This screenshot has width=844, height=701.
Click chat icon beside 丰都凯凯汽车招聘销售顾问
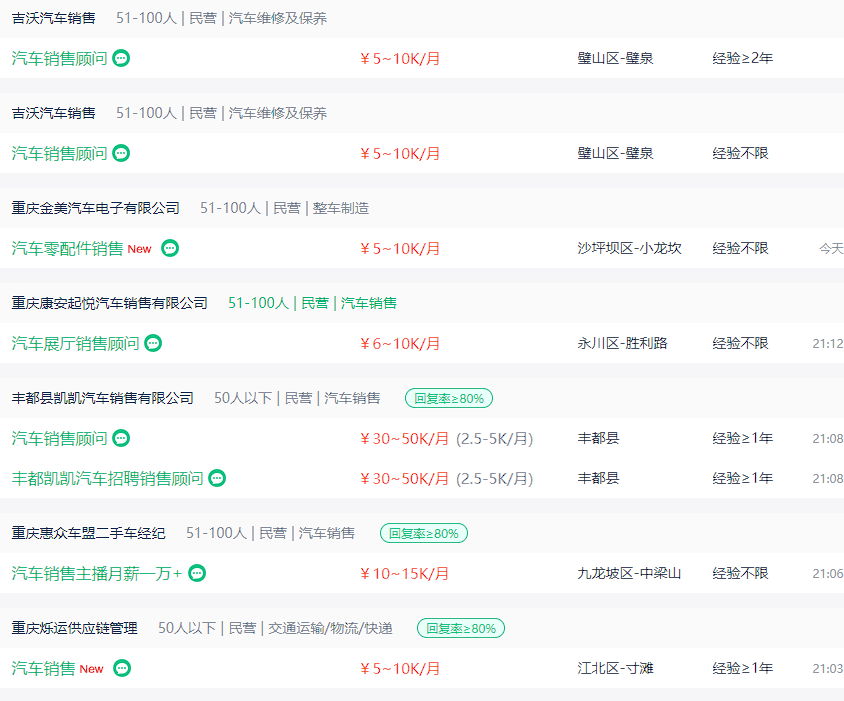pos(217,478)
